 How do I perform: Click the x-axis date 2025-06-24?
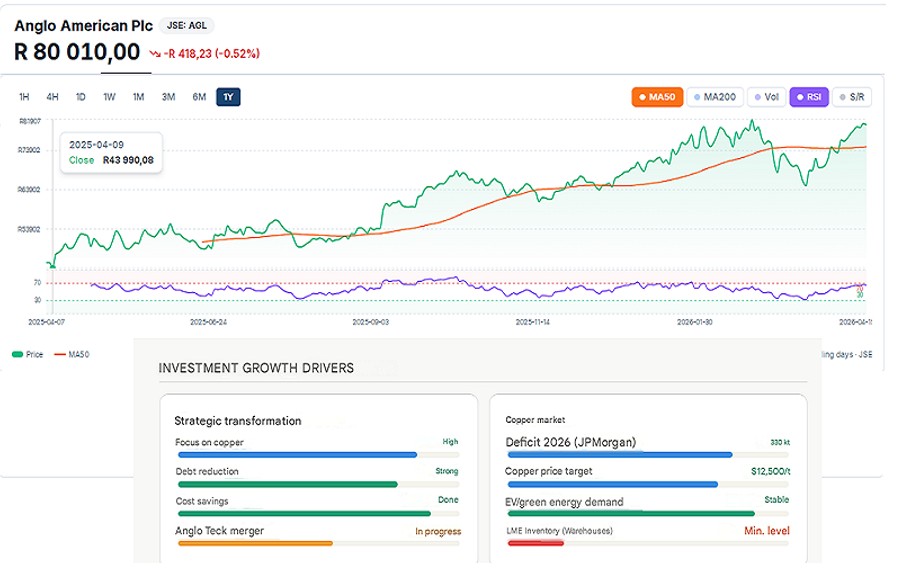208,322
